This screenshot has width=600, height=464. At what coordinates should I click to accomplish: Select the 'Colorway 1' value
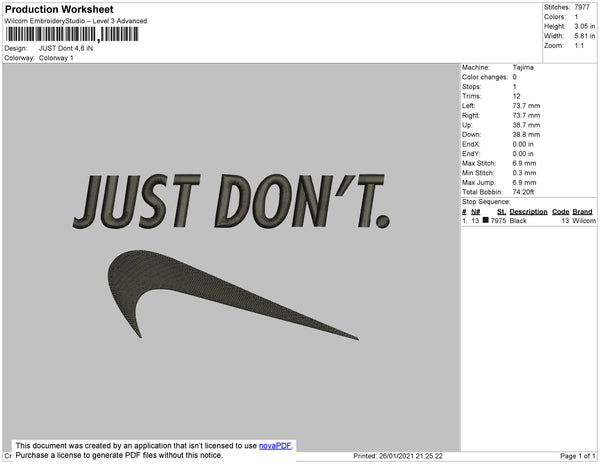click(x=56, y=58)
